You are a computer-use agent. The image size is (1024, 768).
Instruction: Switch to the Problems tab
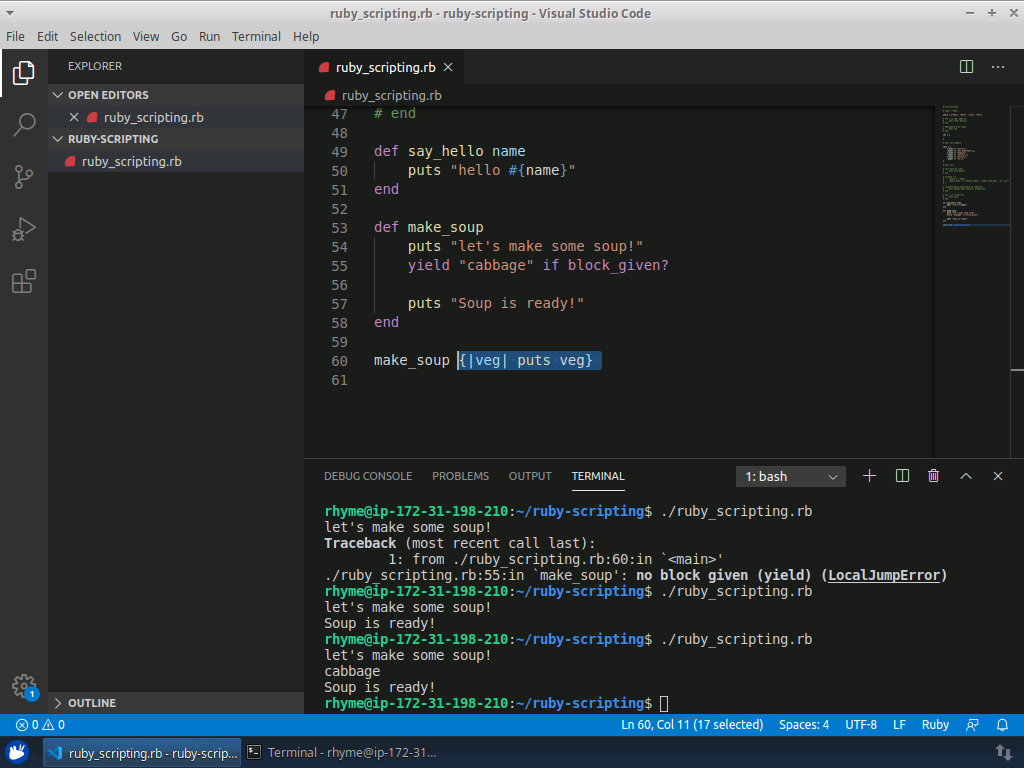pos(460,476)
